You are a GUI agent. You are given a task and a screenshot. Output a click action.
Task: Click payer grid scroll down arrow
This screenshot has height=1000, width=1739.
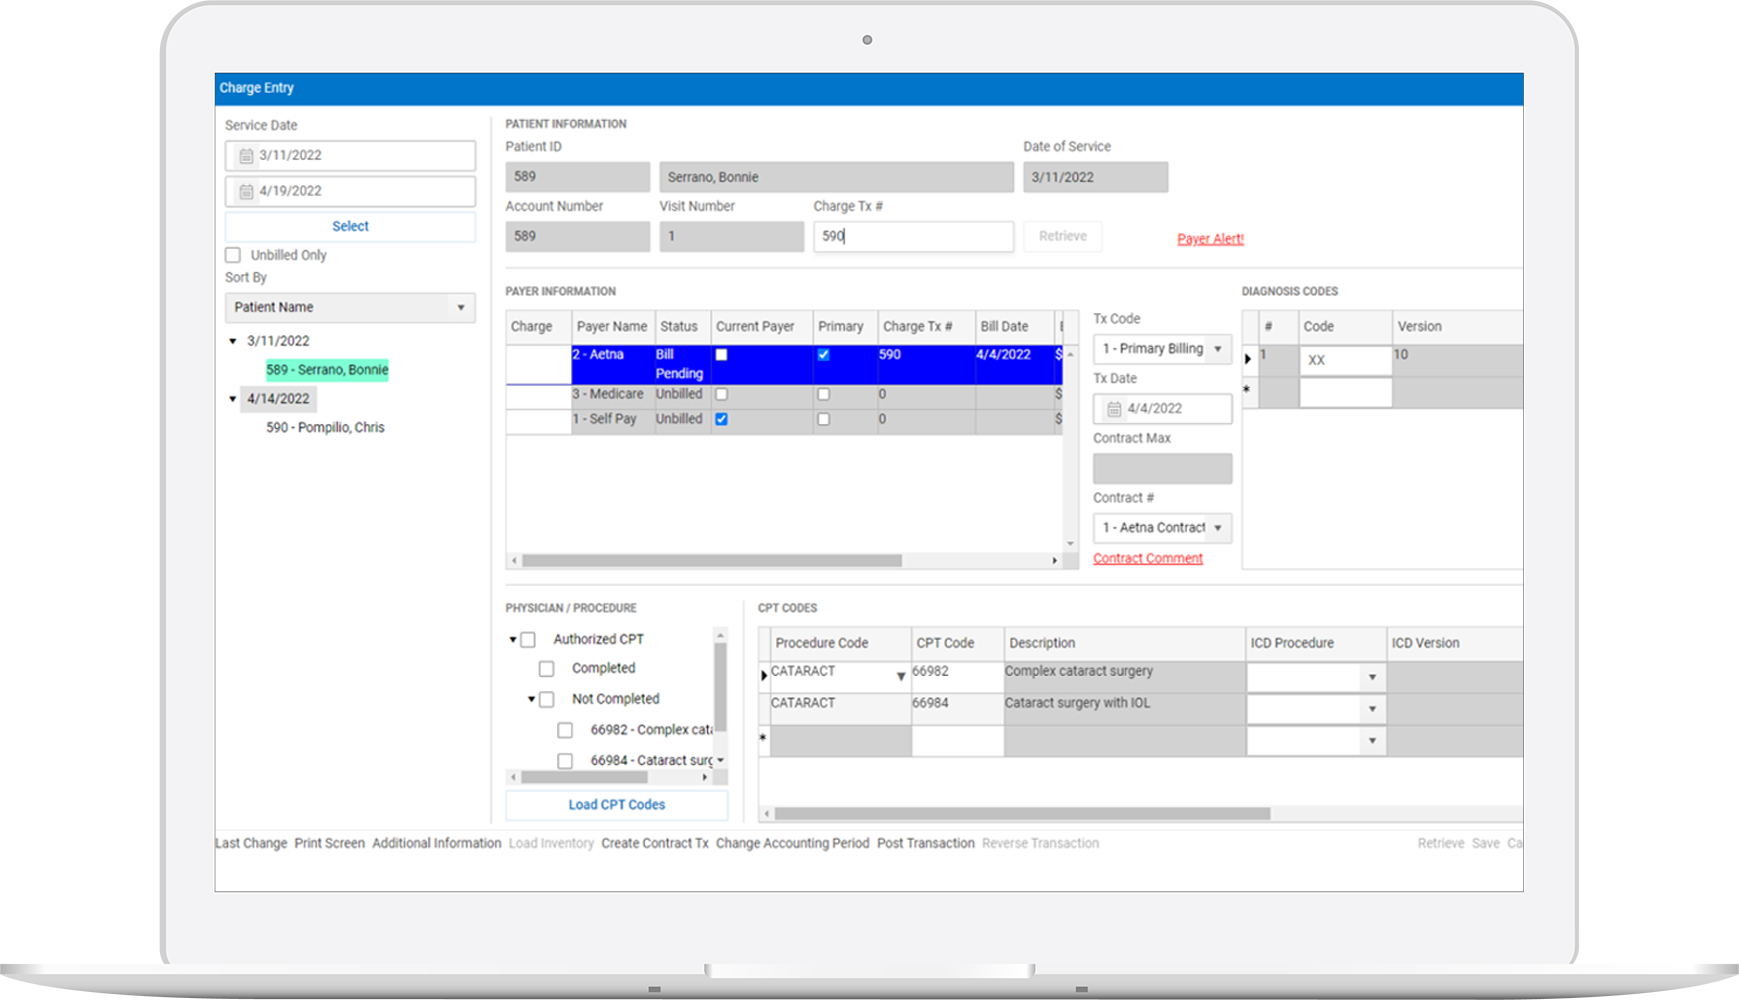pyautogui.click(x=1070, y=544)
